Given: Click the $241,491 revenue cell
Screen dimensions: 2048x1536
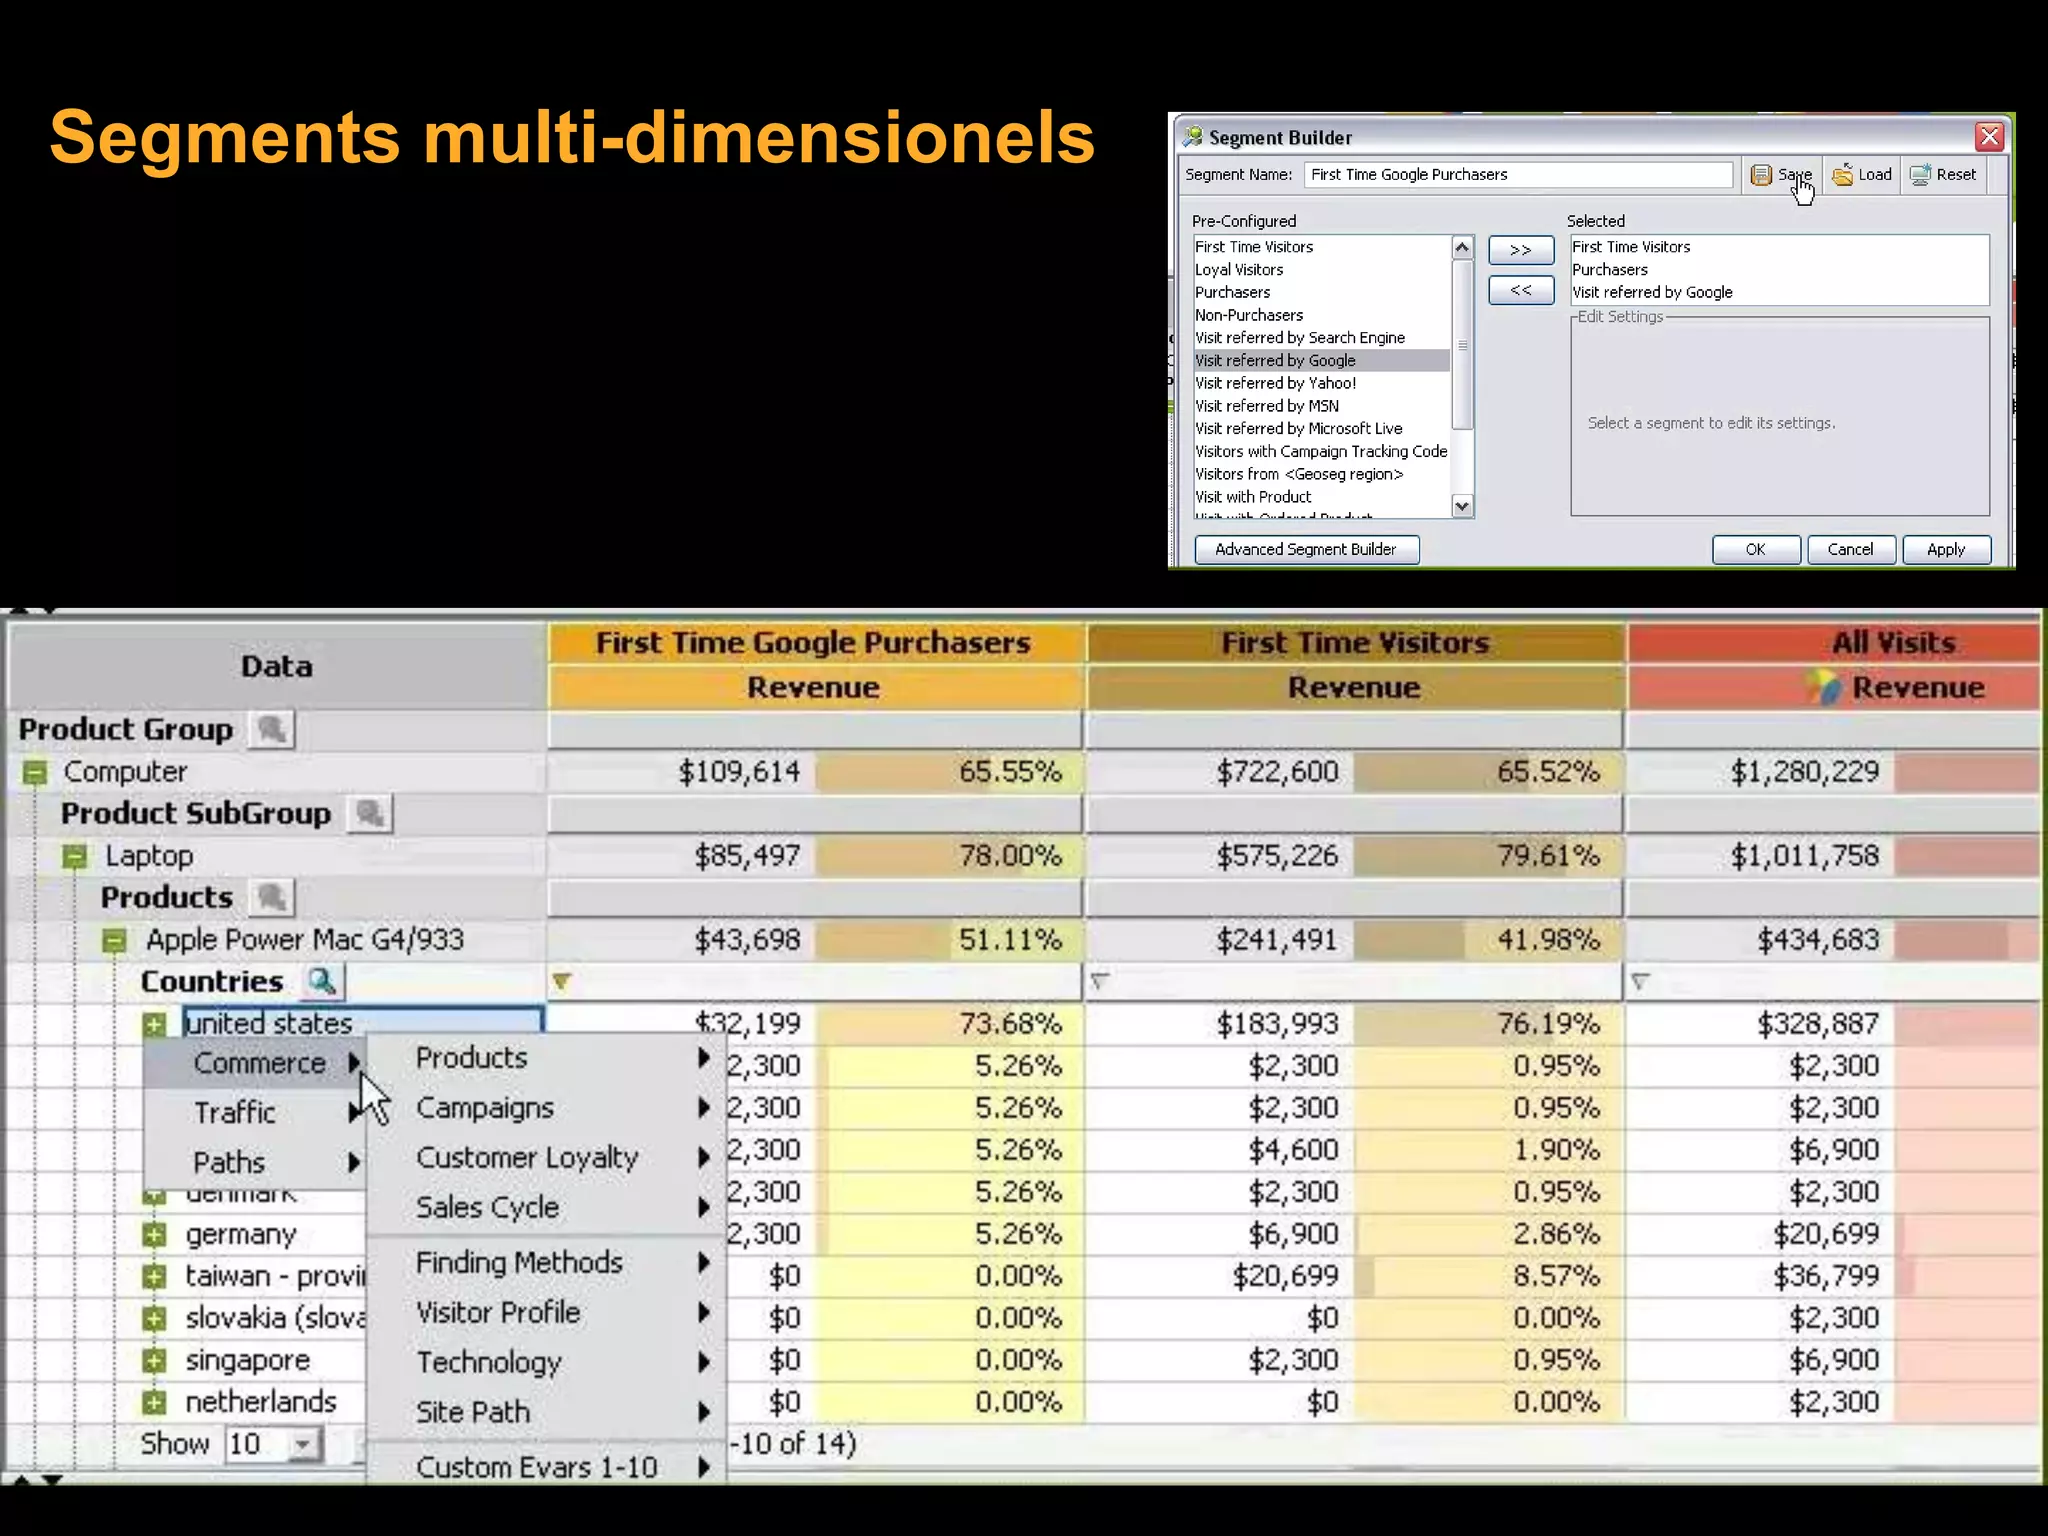Looking at the screenshot, I should [1221, 941].
